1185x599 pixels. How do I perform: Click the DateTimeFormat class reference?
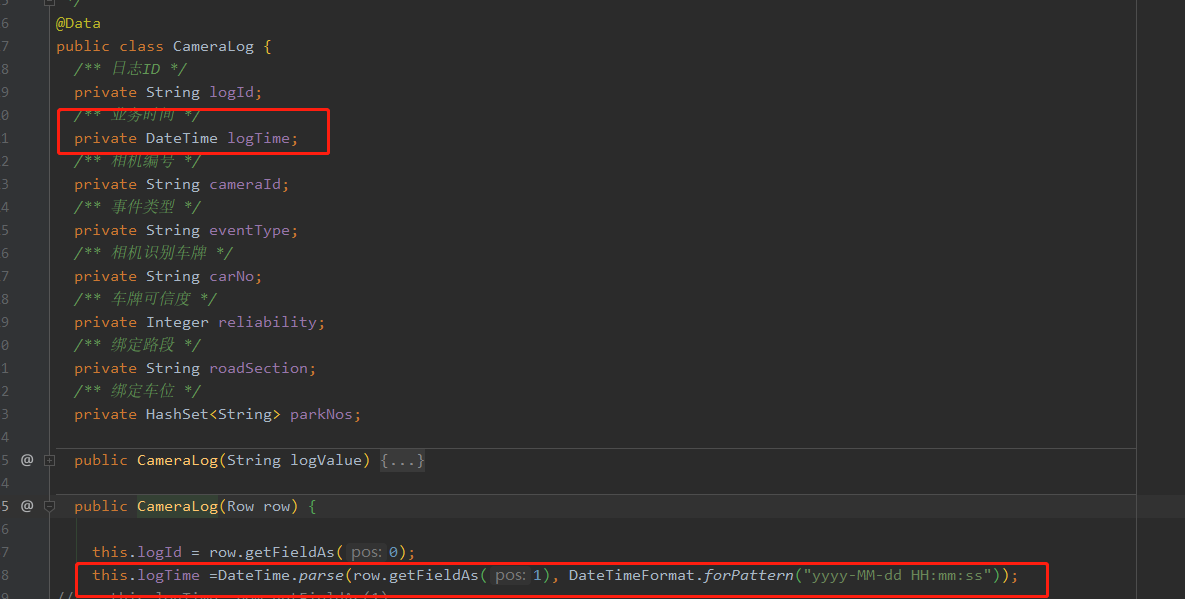[x=631, y=576]
